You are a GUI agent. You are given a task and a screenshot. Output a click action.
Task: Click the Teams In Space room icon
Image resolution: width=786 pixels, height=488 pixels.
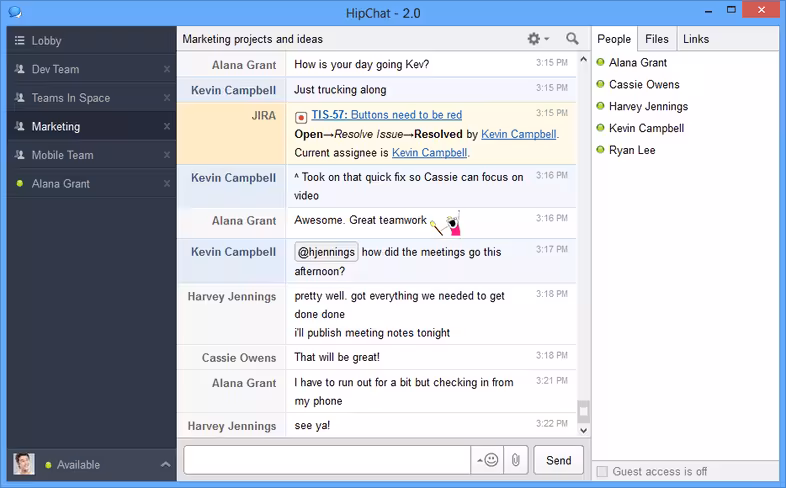[x=20, y=98]
